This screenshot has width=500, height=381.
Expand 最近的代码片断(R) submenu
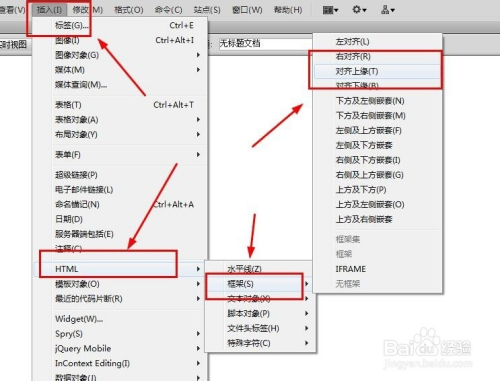pyautogui.click(x=120, y=299)
